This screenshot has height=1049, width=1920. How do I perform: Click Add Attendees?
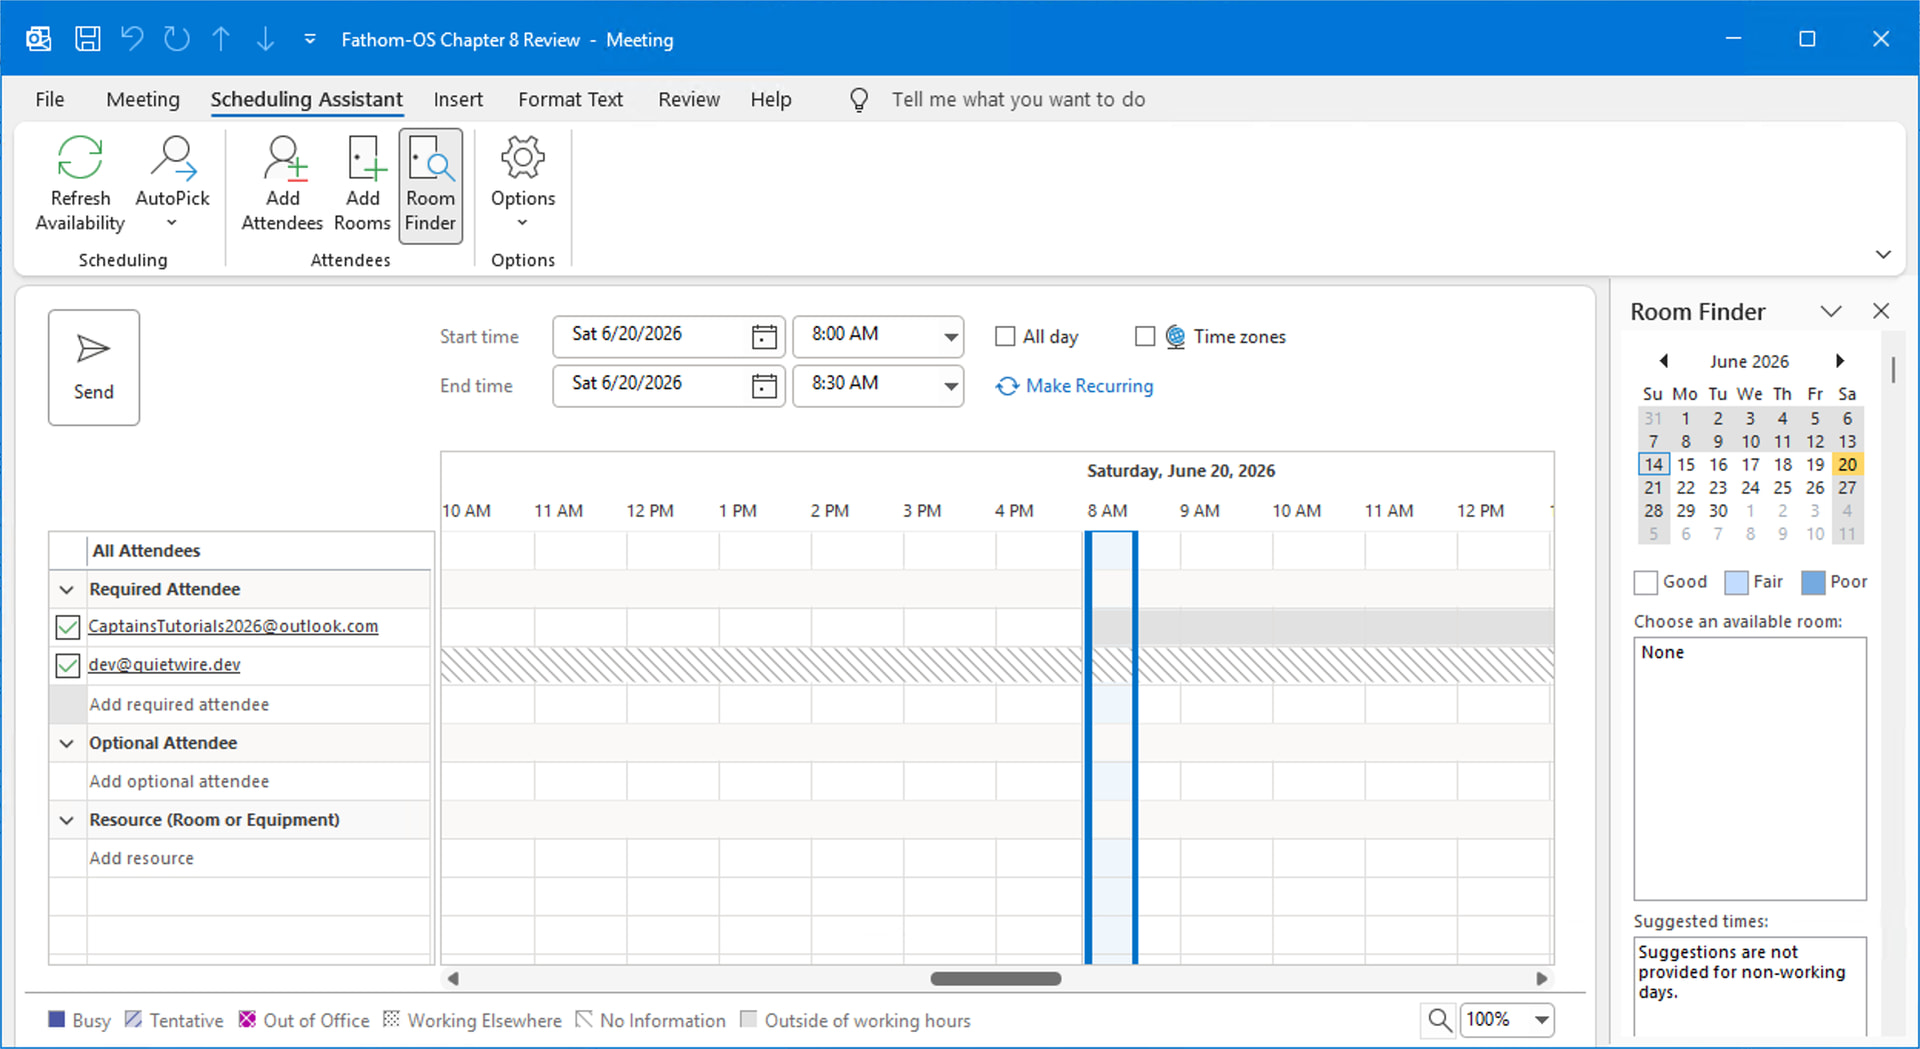coord(282,185)
